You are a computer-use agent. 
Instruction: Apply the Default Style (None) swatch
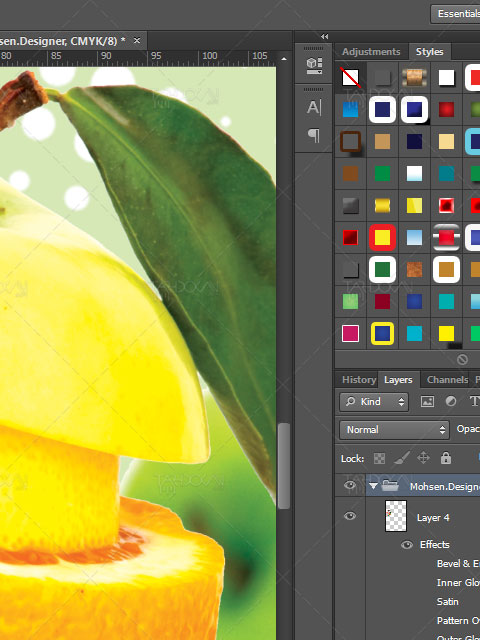(350, 77)
